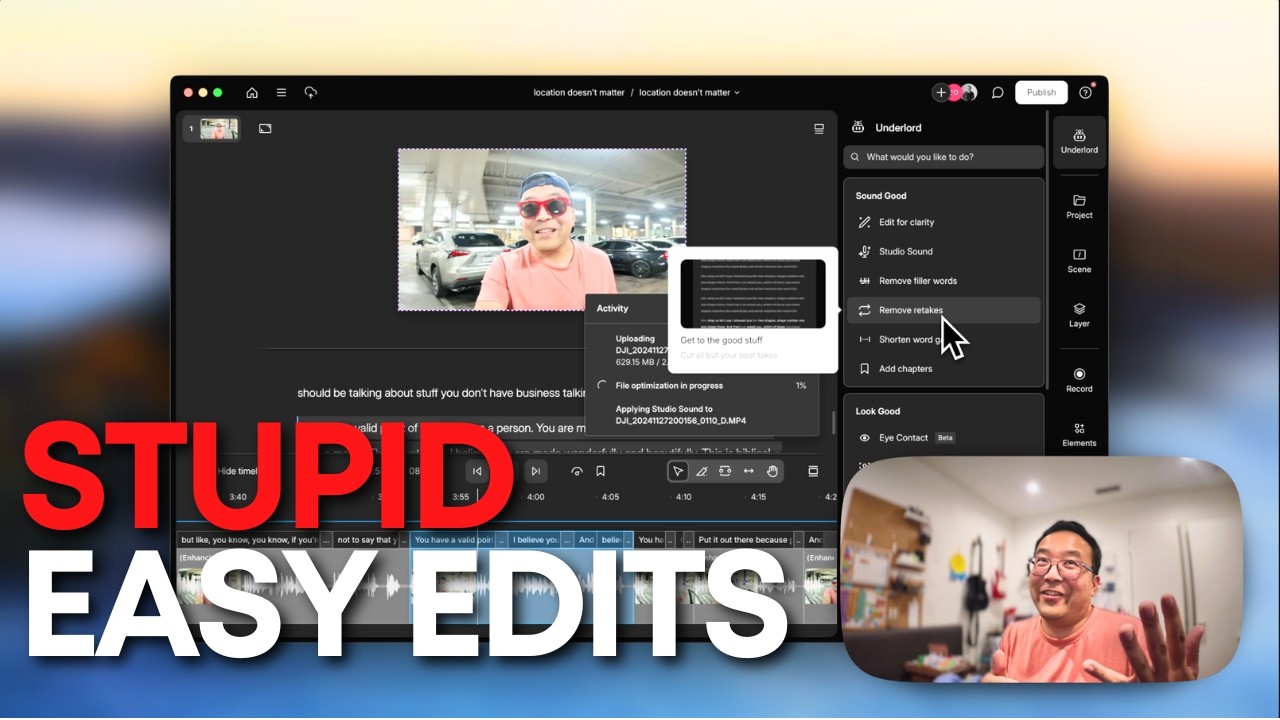Click the plus icon to invite collaborators
Viewport: 1280px width, 720px height.
940,92
